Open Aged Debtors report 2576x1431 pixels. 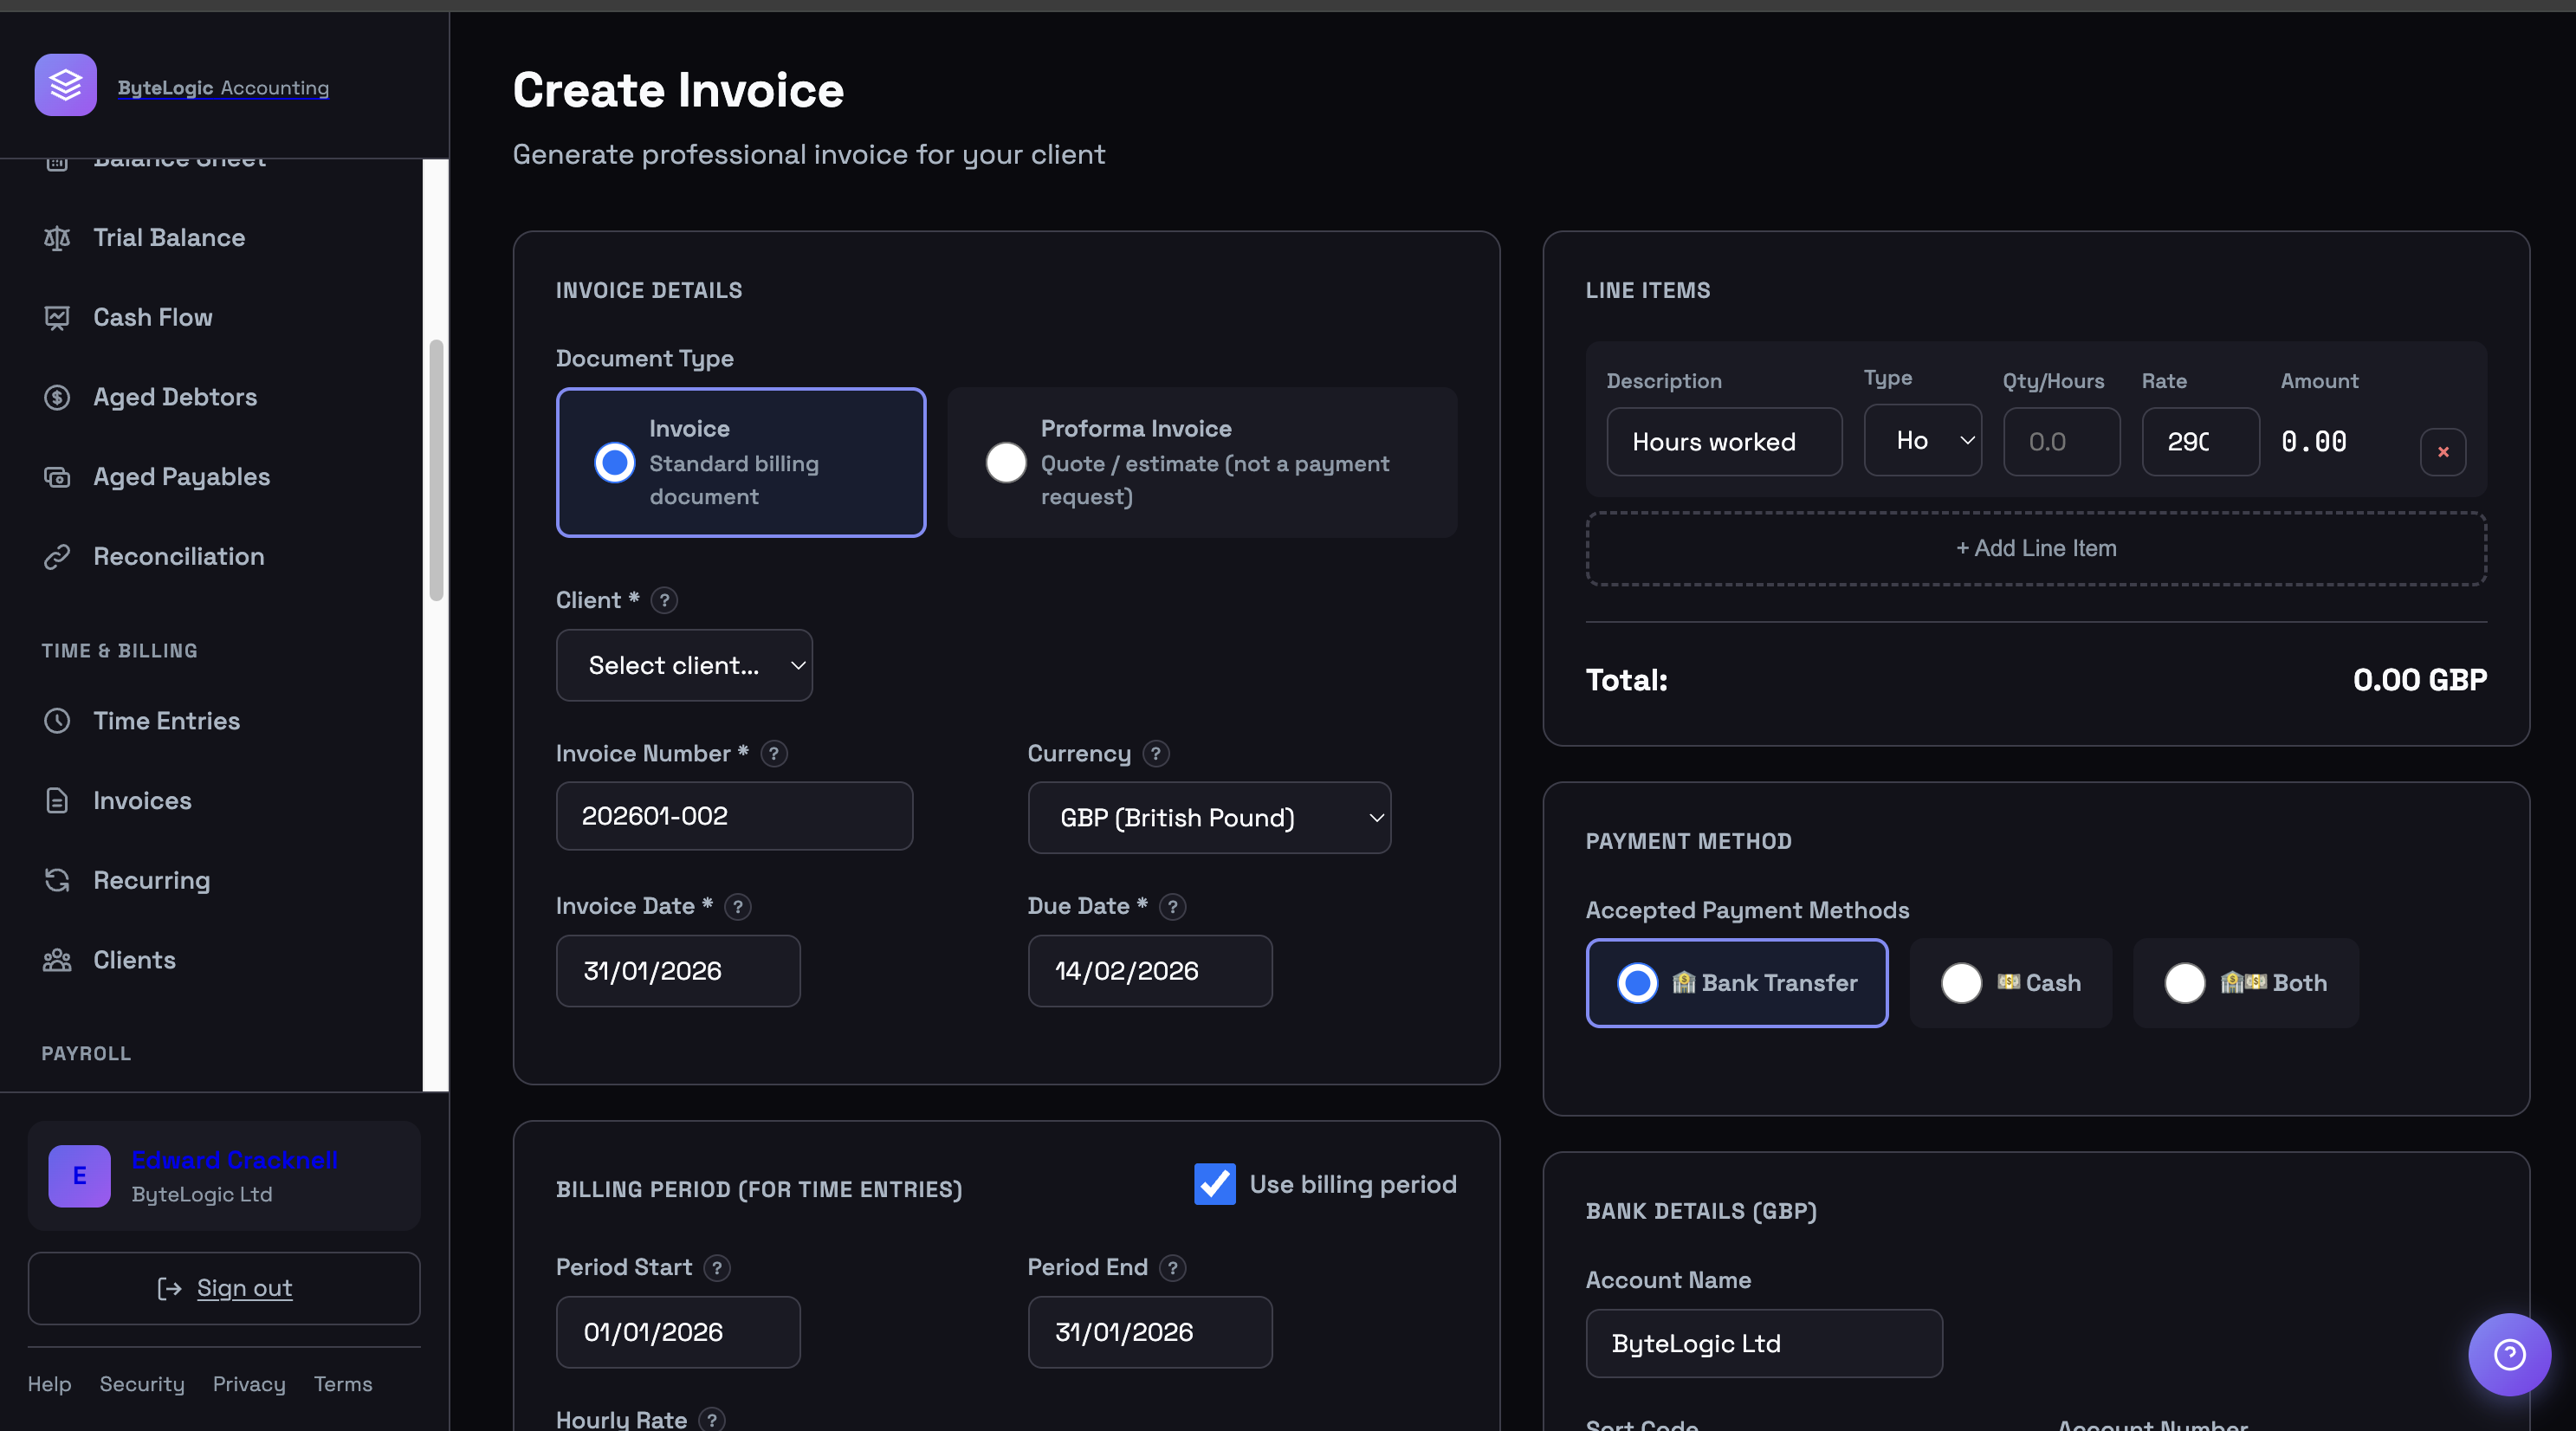[175, 397]
